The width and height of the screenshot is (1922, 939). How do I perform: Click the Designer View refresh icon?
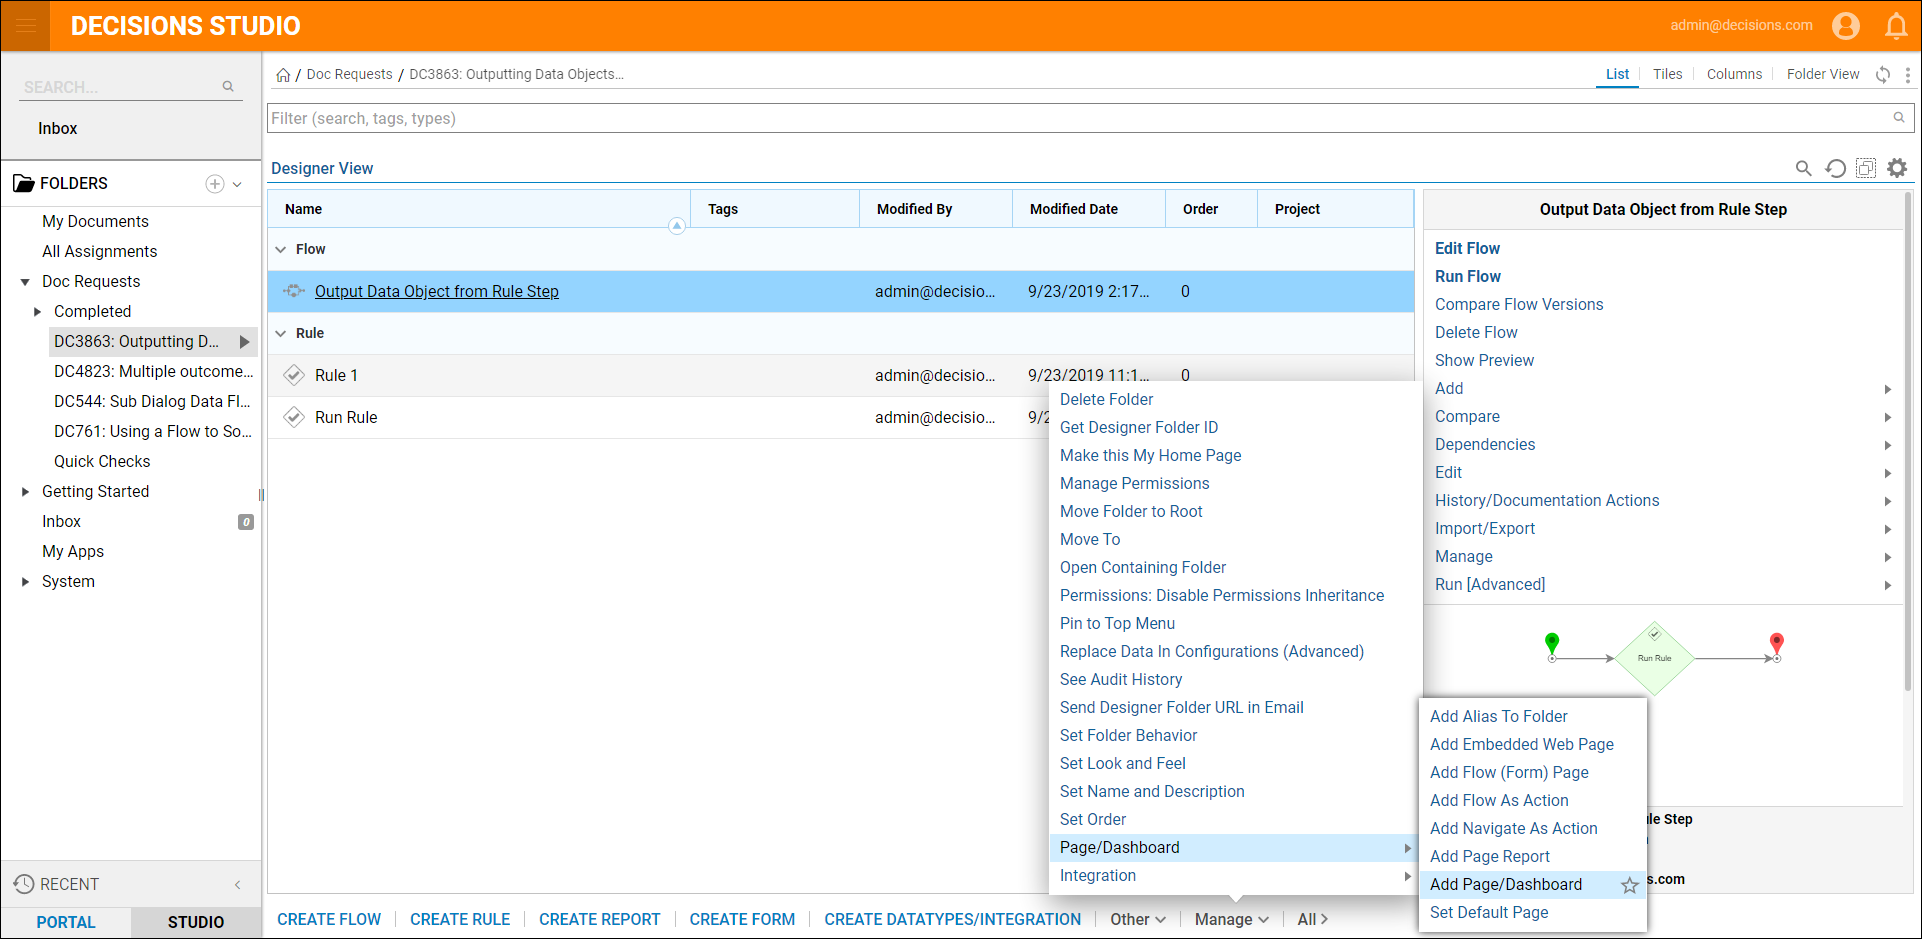pos(1836,168)
